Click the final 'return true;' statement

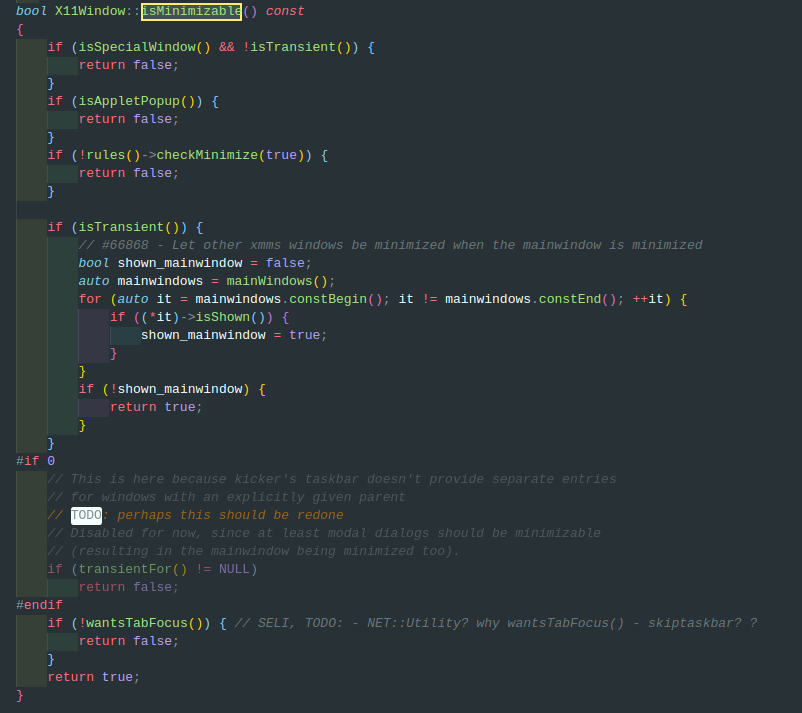[x=94, y=677]
